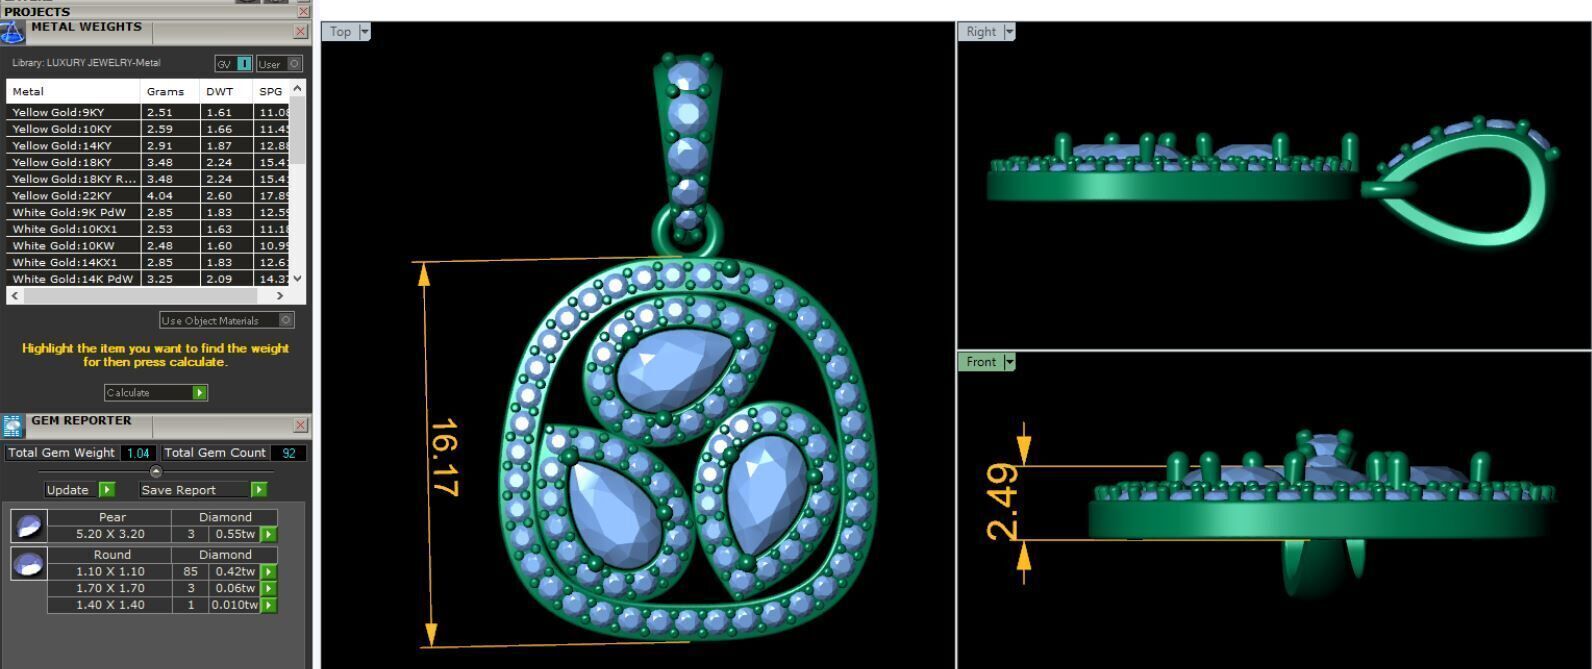1592x669 pixels.
Task: Click the 16.17 dimension in Top view
Action: coord(444,457)
